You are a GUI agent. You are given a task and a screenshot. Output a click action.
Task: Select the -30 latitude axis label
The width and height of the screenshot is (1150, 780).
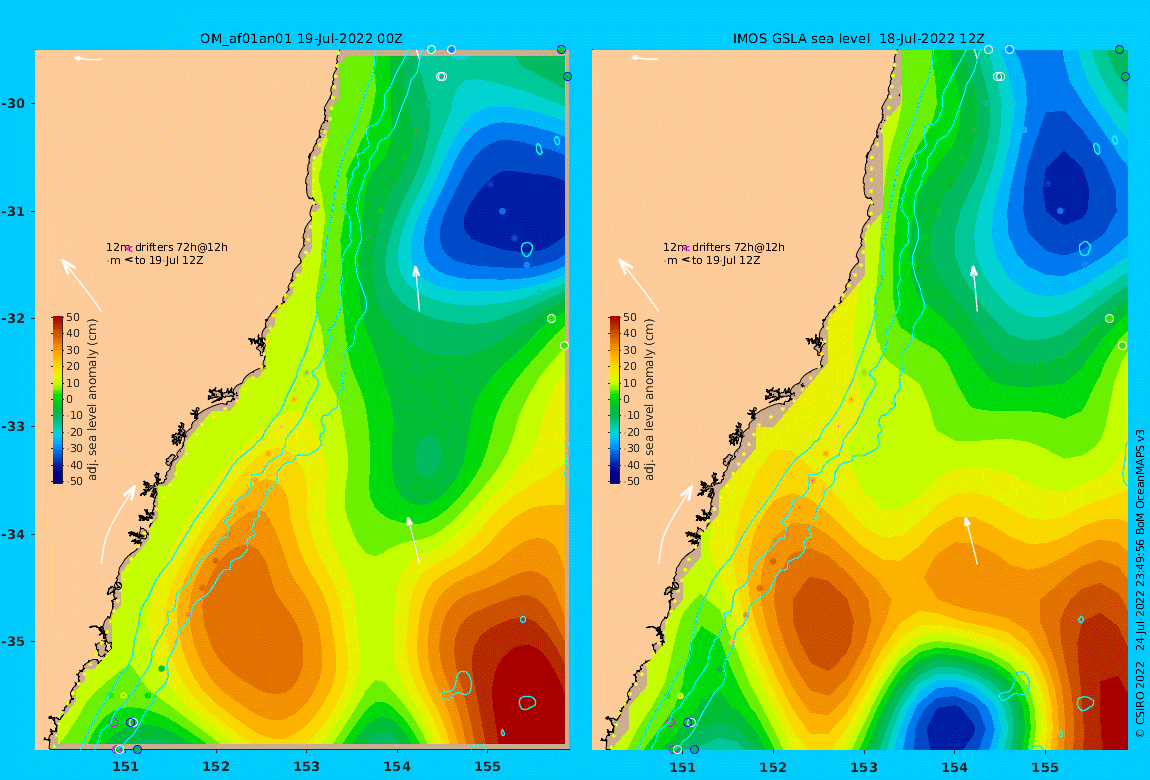(x=12, y=103)
